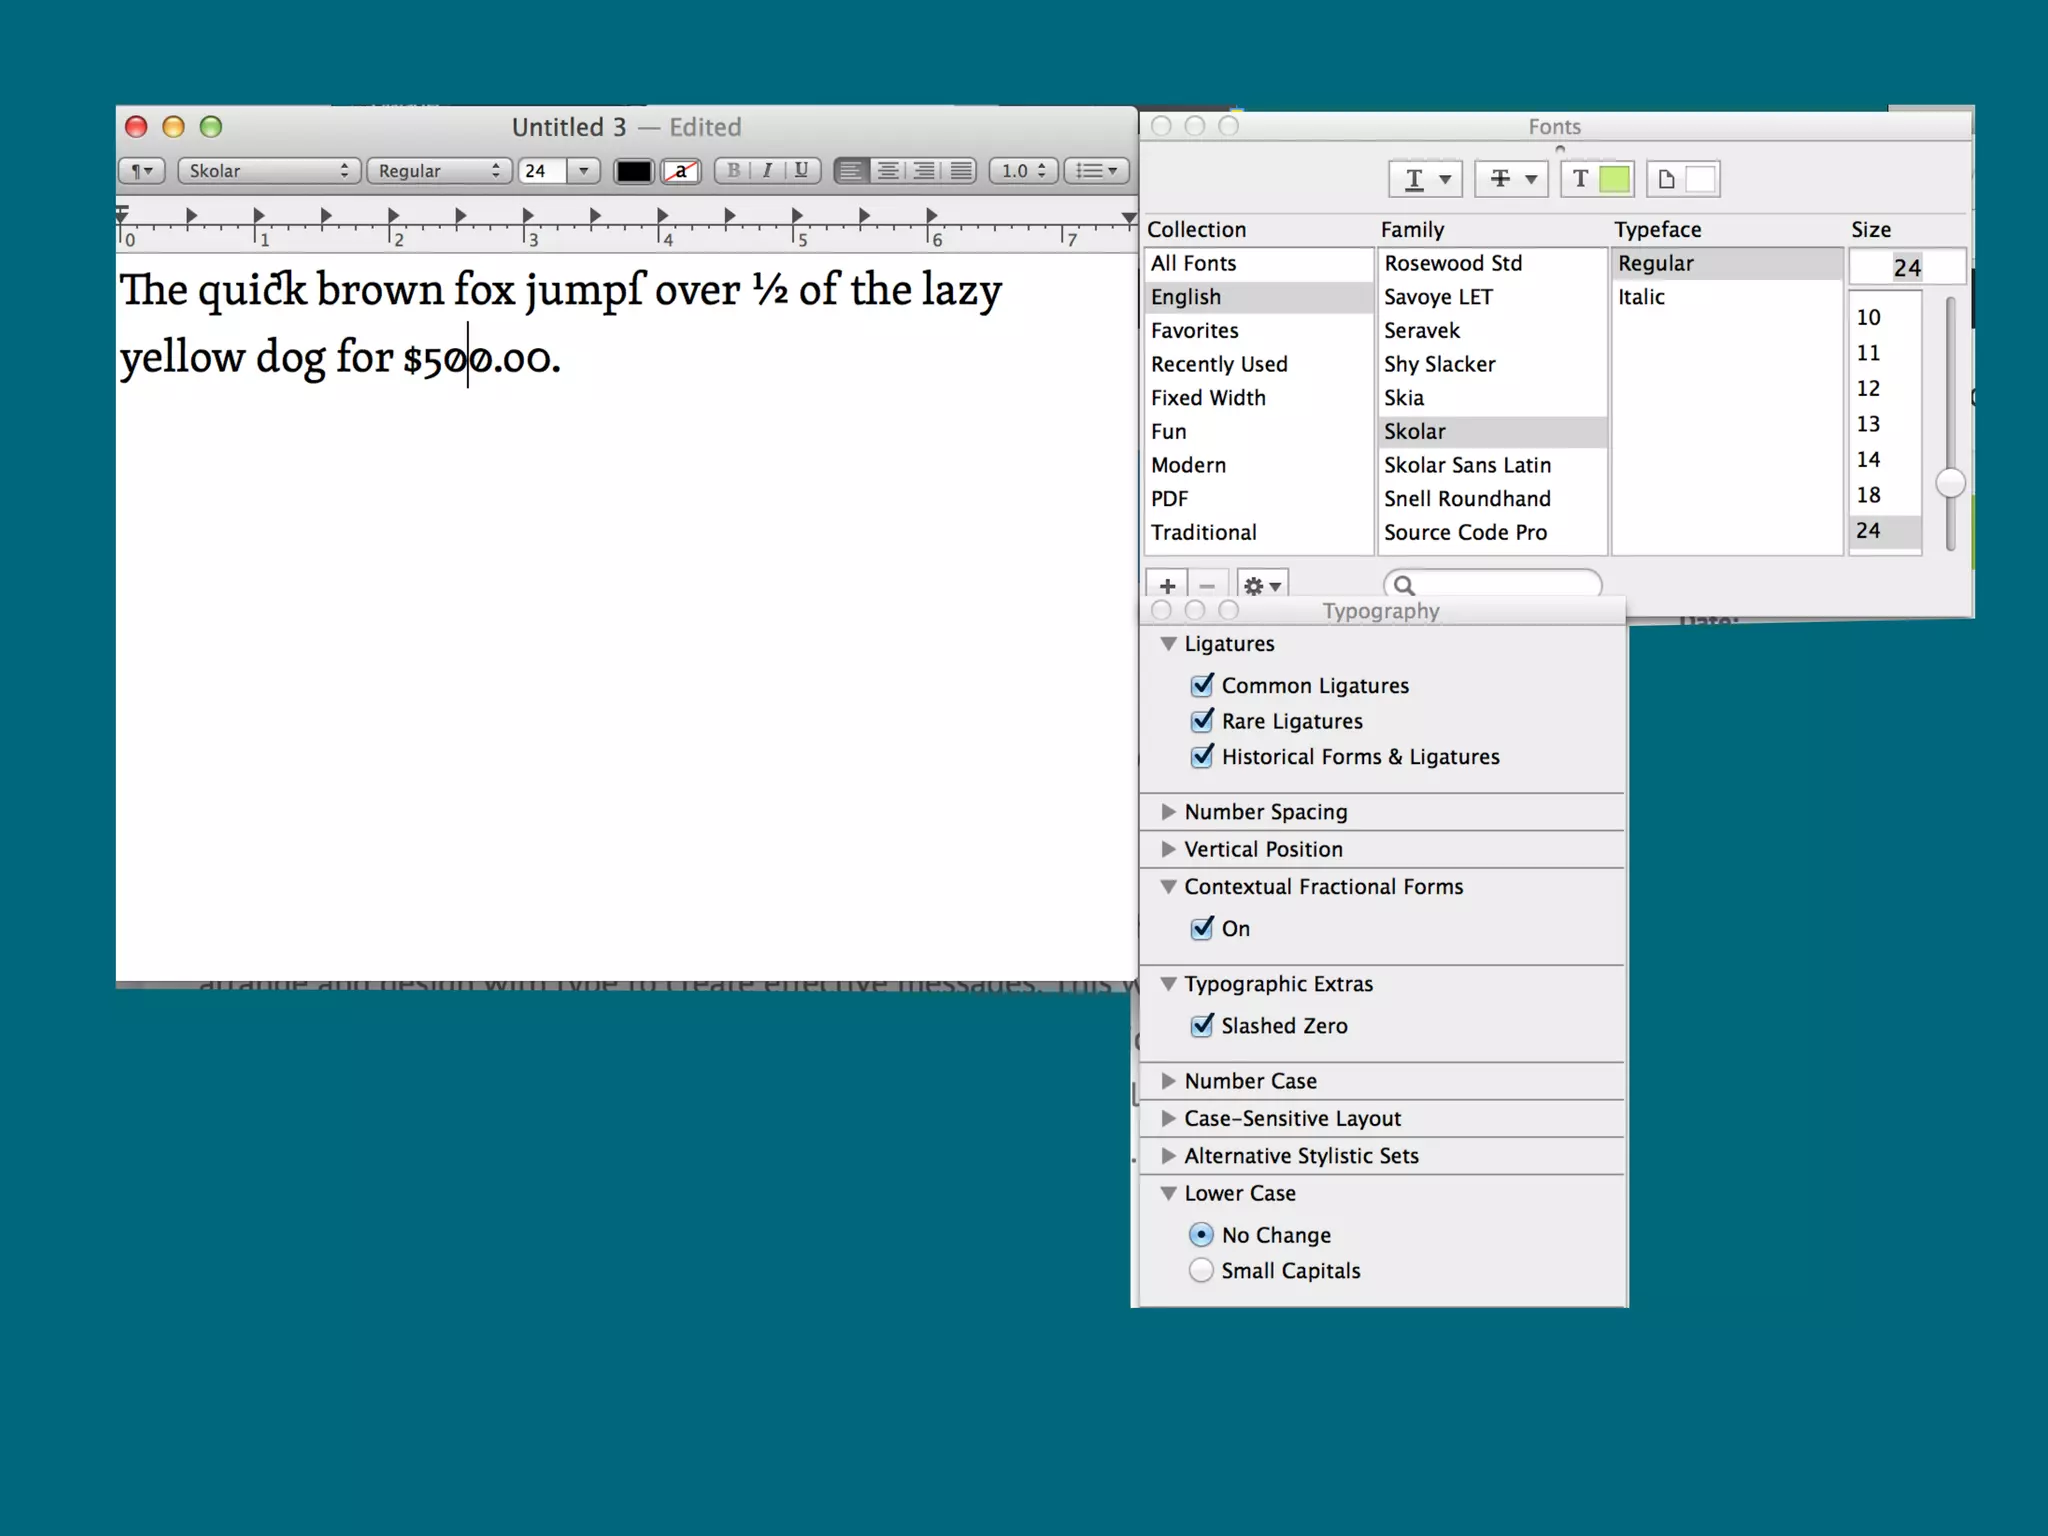Open the Skolar font family dropdown

(x=268, y=171)
